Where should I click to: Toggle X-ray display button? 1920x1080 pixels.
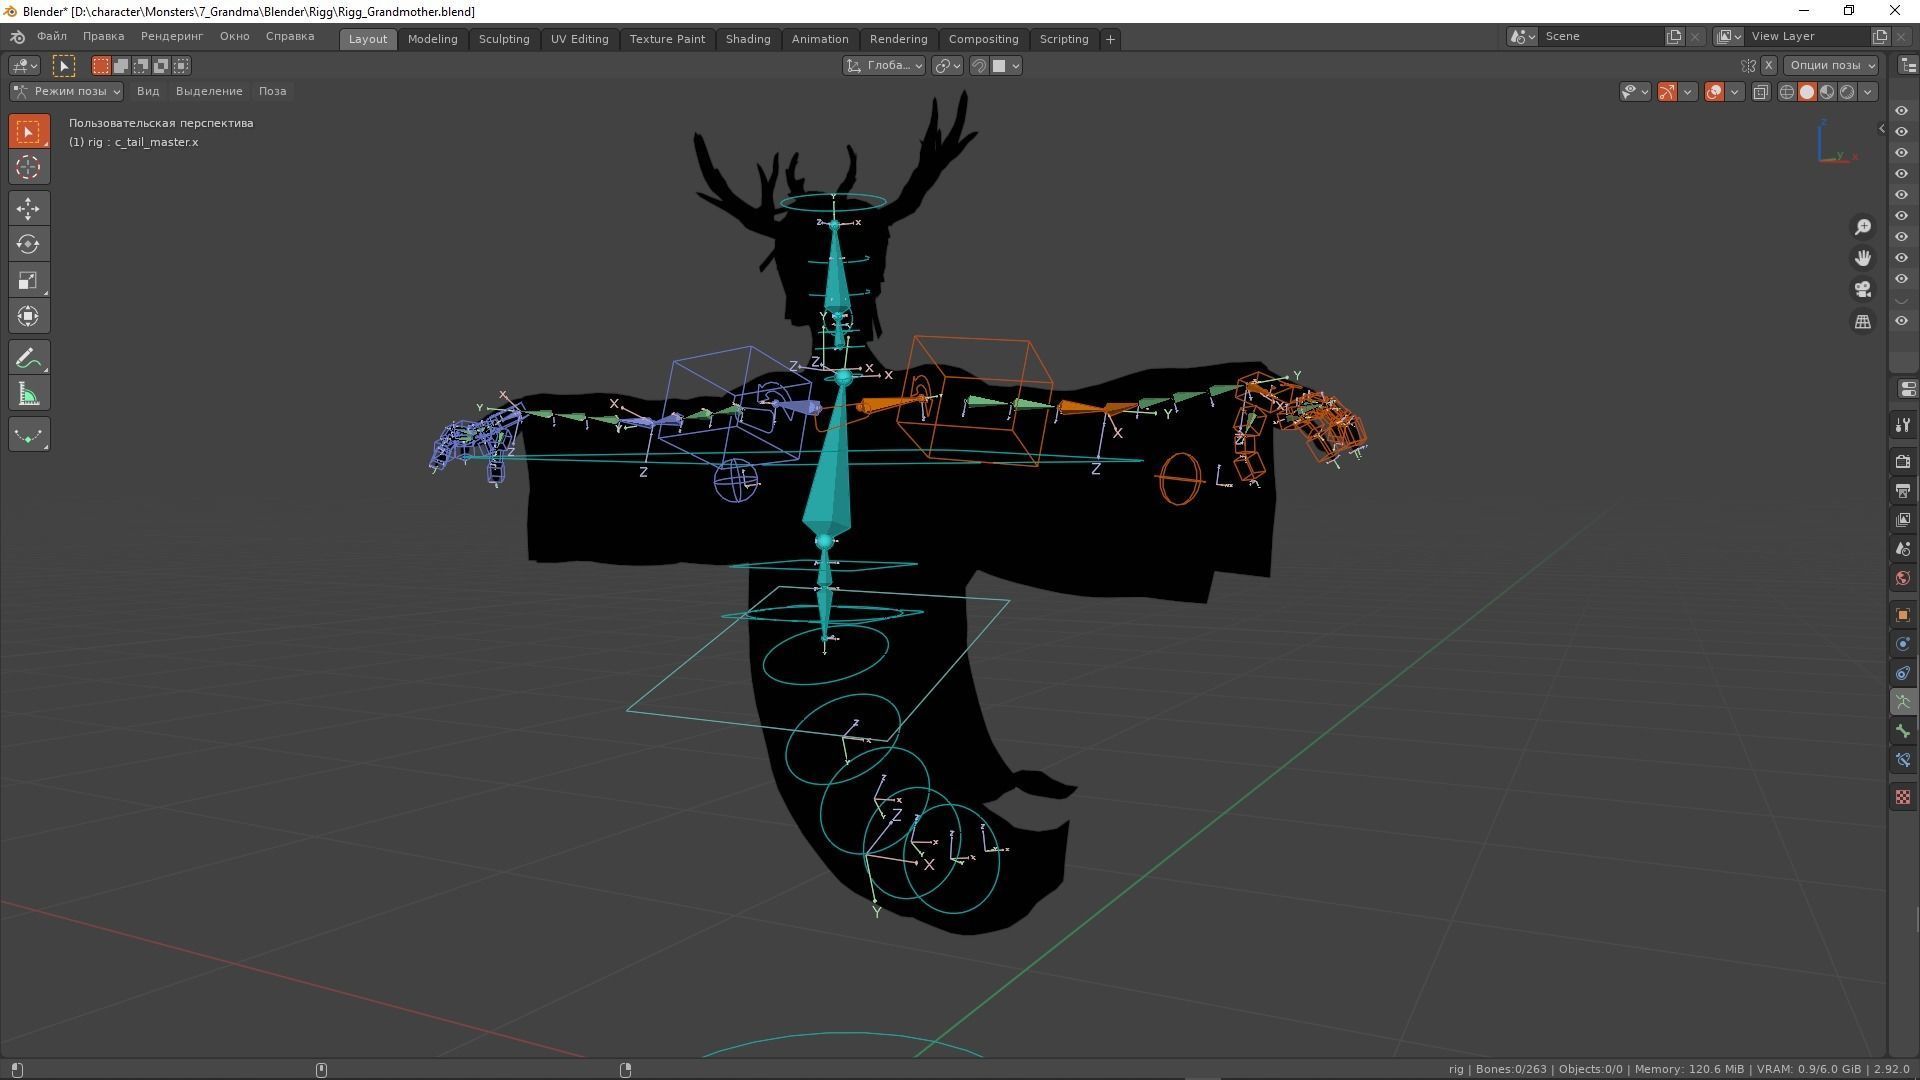click(x=1761, y=92)
